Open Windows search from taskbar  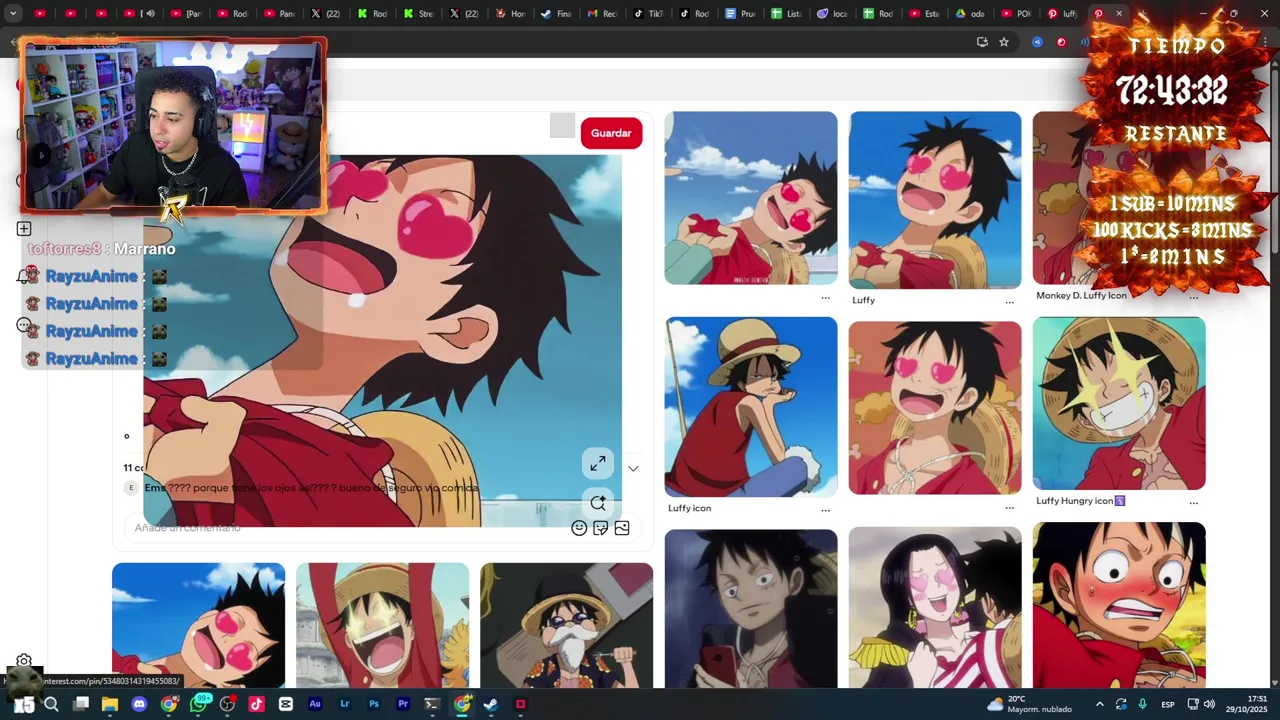pyautogui.click(x=52, y=704)
